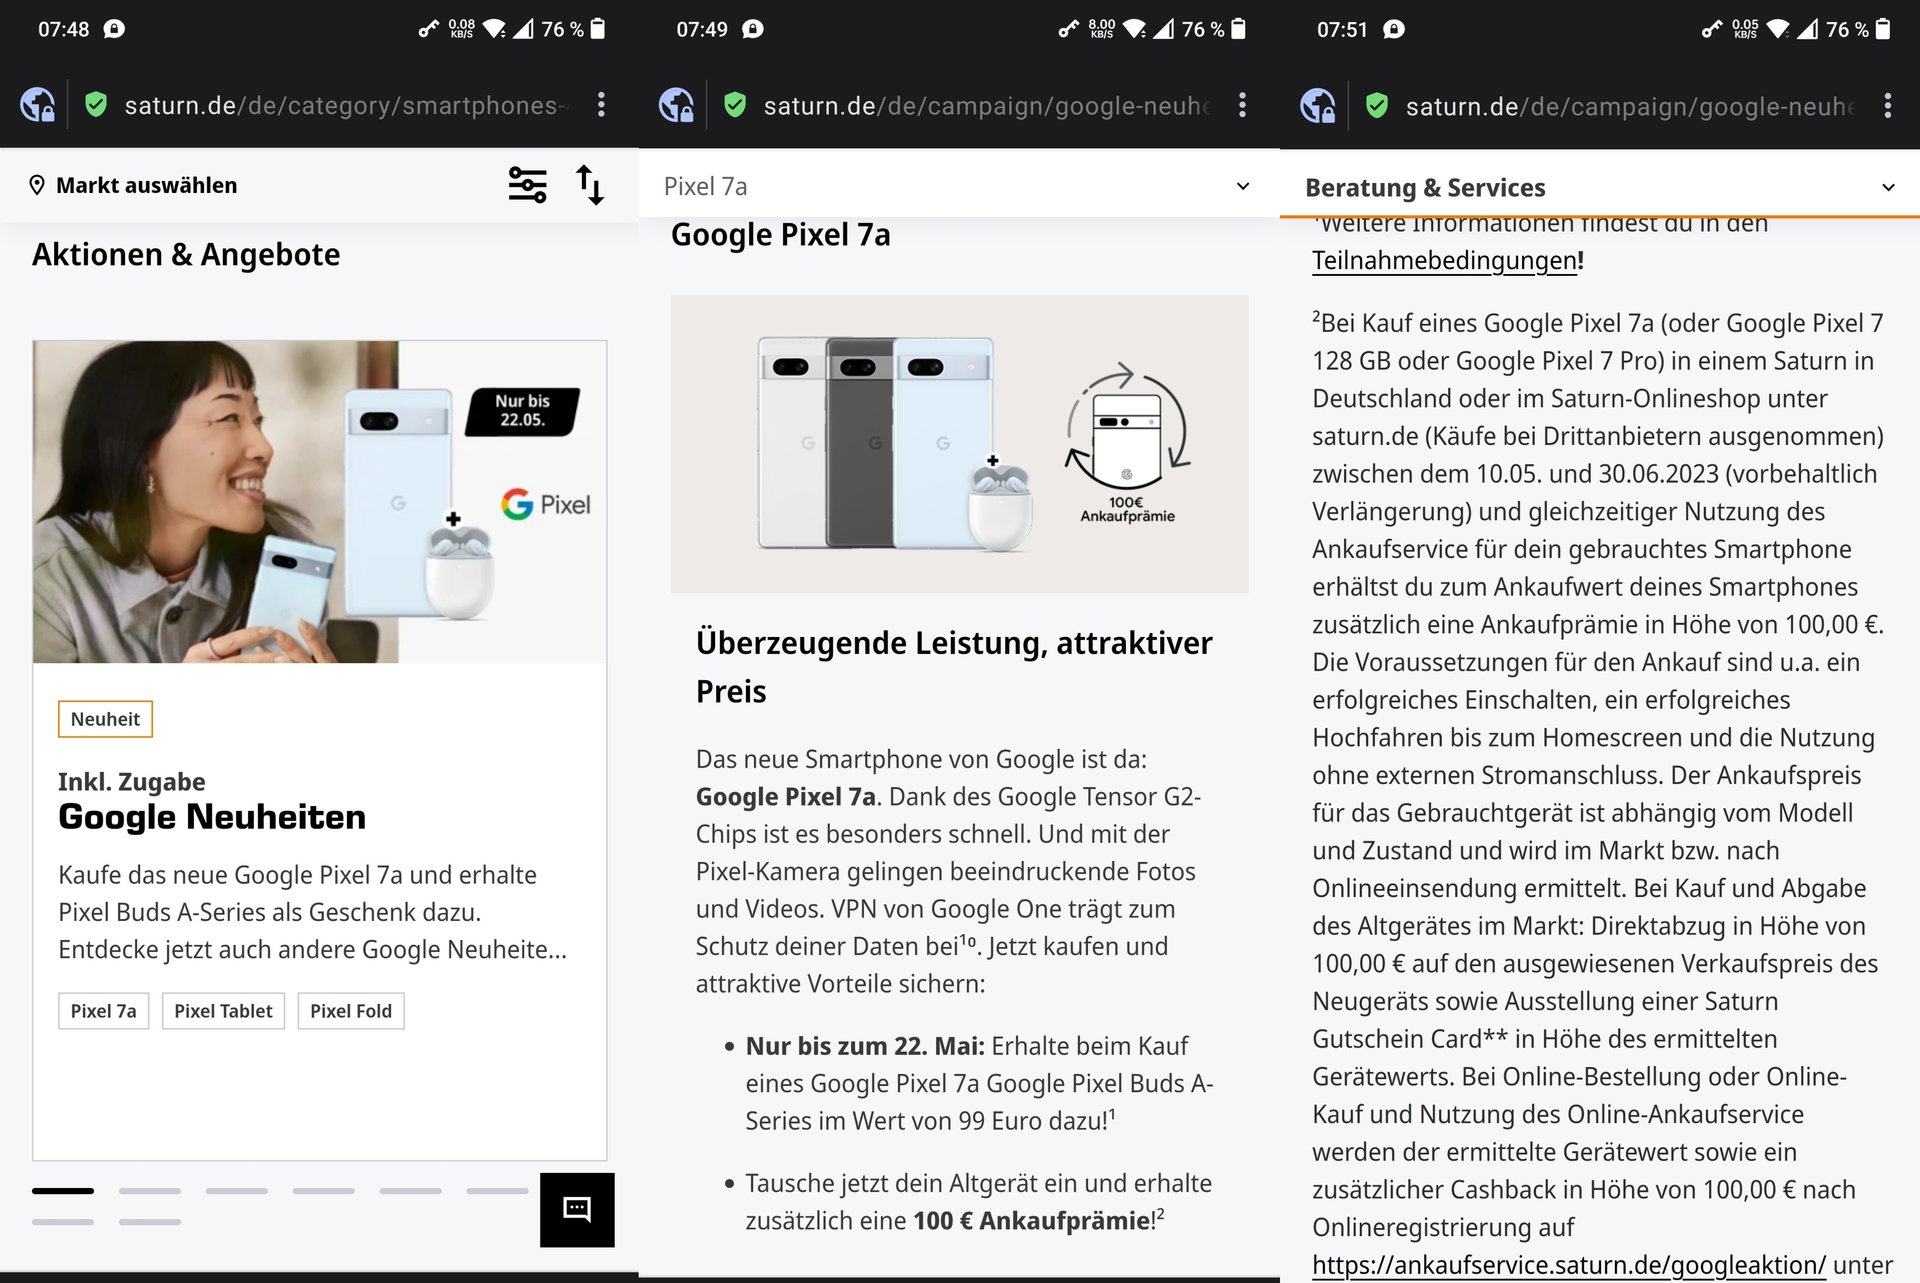
Task: Click green shield security icon in left browser
Action: click(96, 104)
